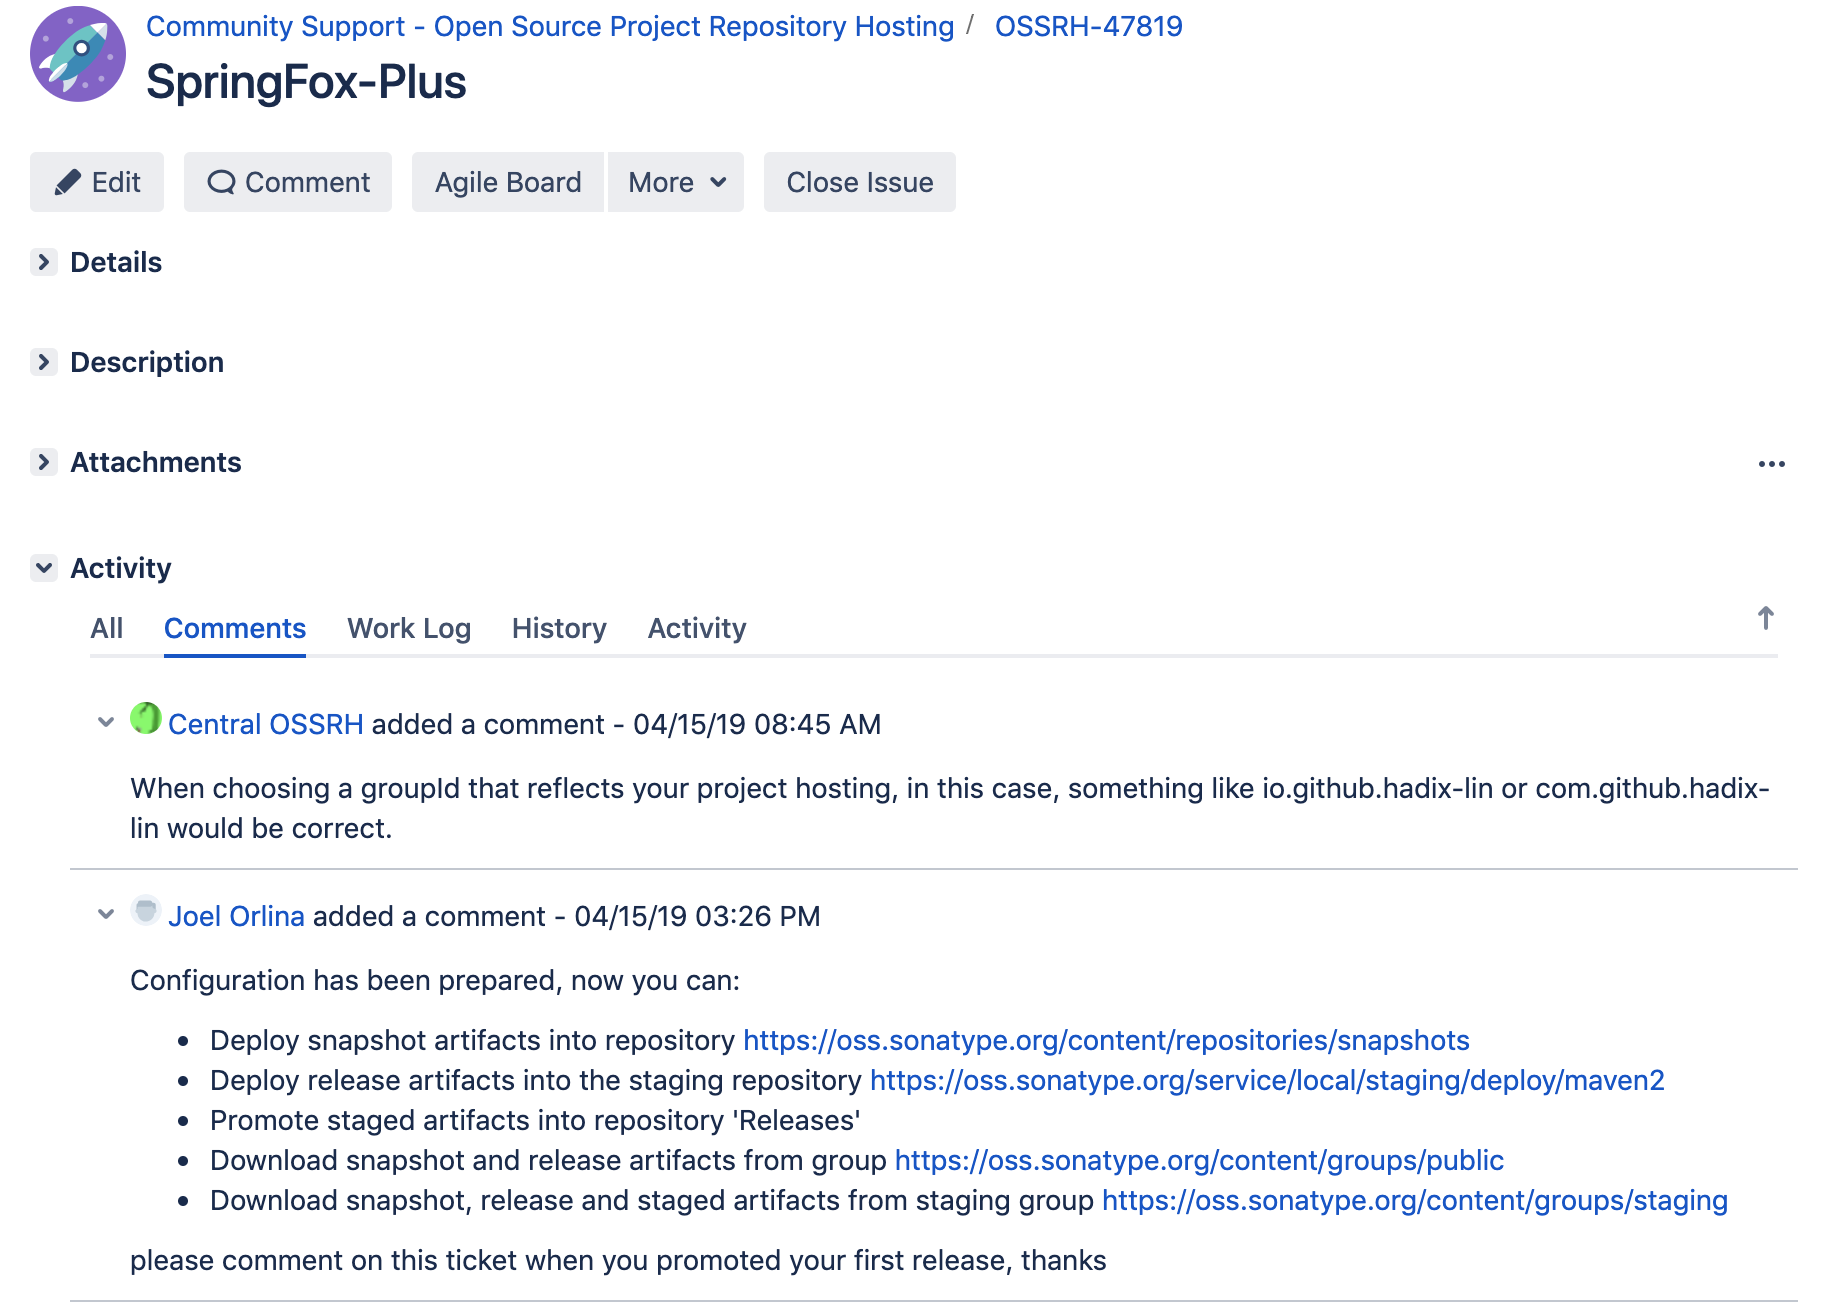Click 'Configuration has been prepared' text
Screen dimensions: 1822x1306
435,980
